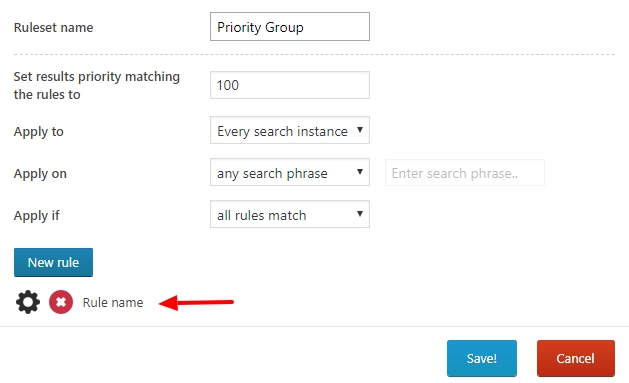Click the arrow on the Apply to dropdown
This screenshot has width=629, height=383.
pos(360,130)
